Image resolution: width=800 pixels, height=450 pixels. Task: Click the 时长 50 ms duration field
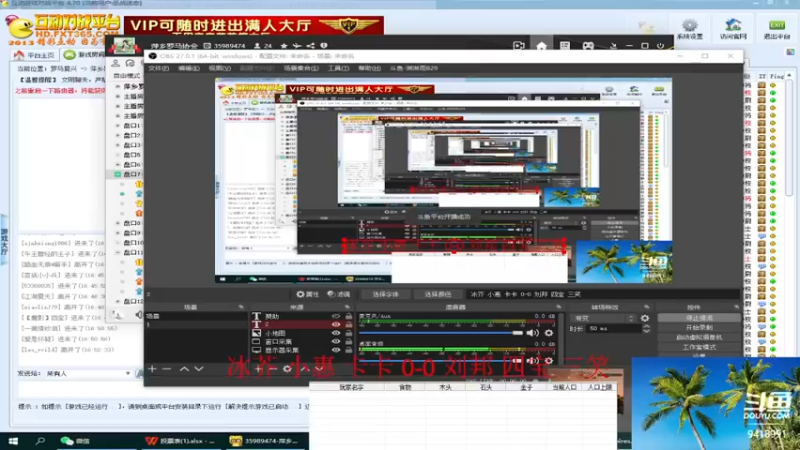coord(613,329)
